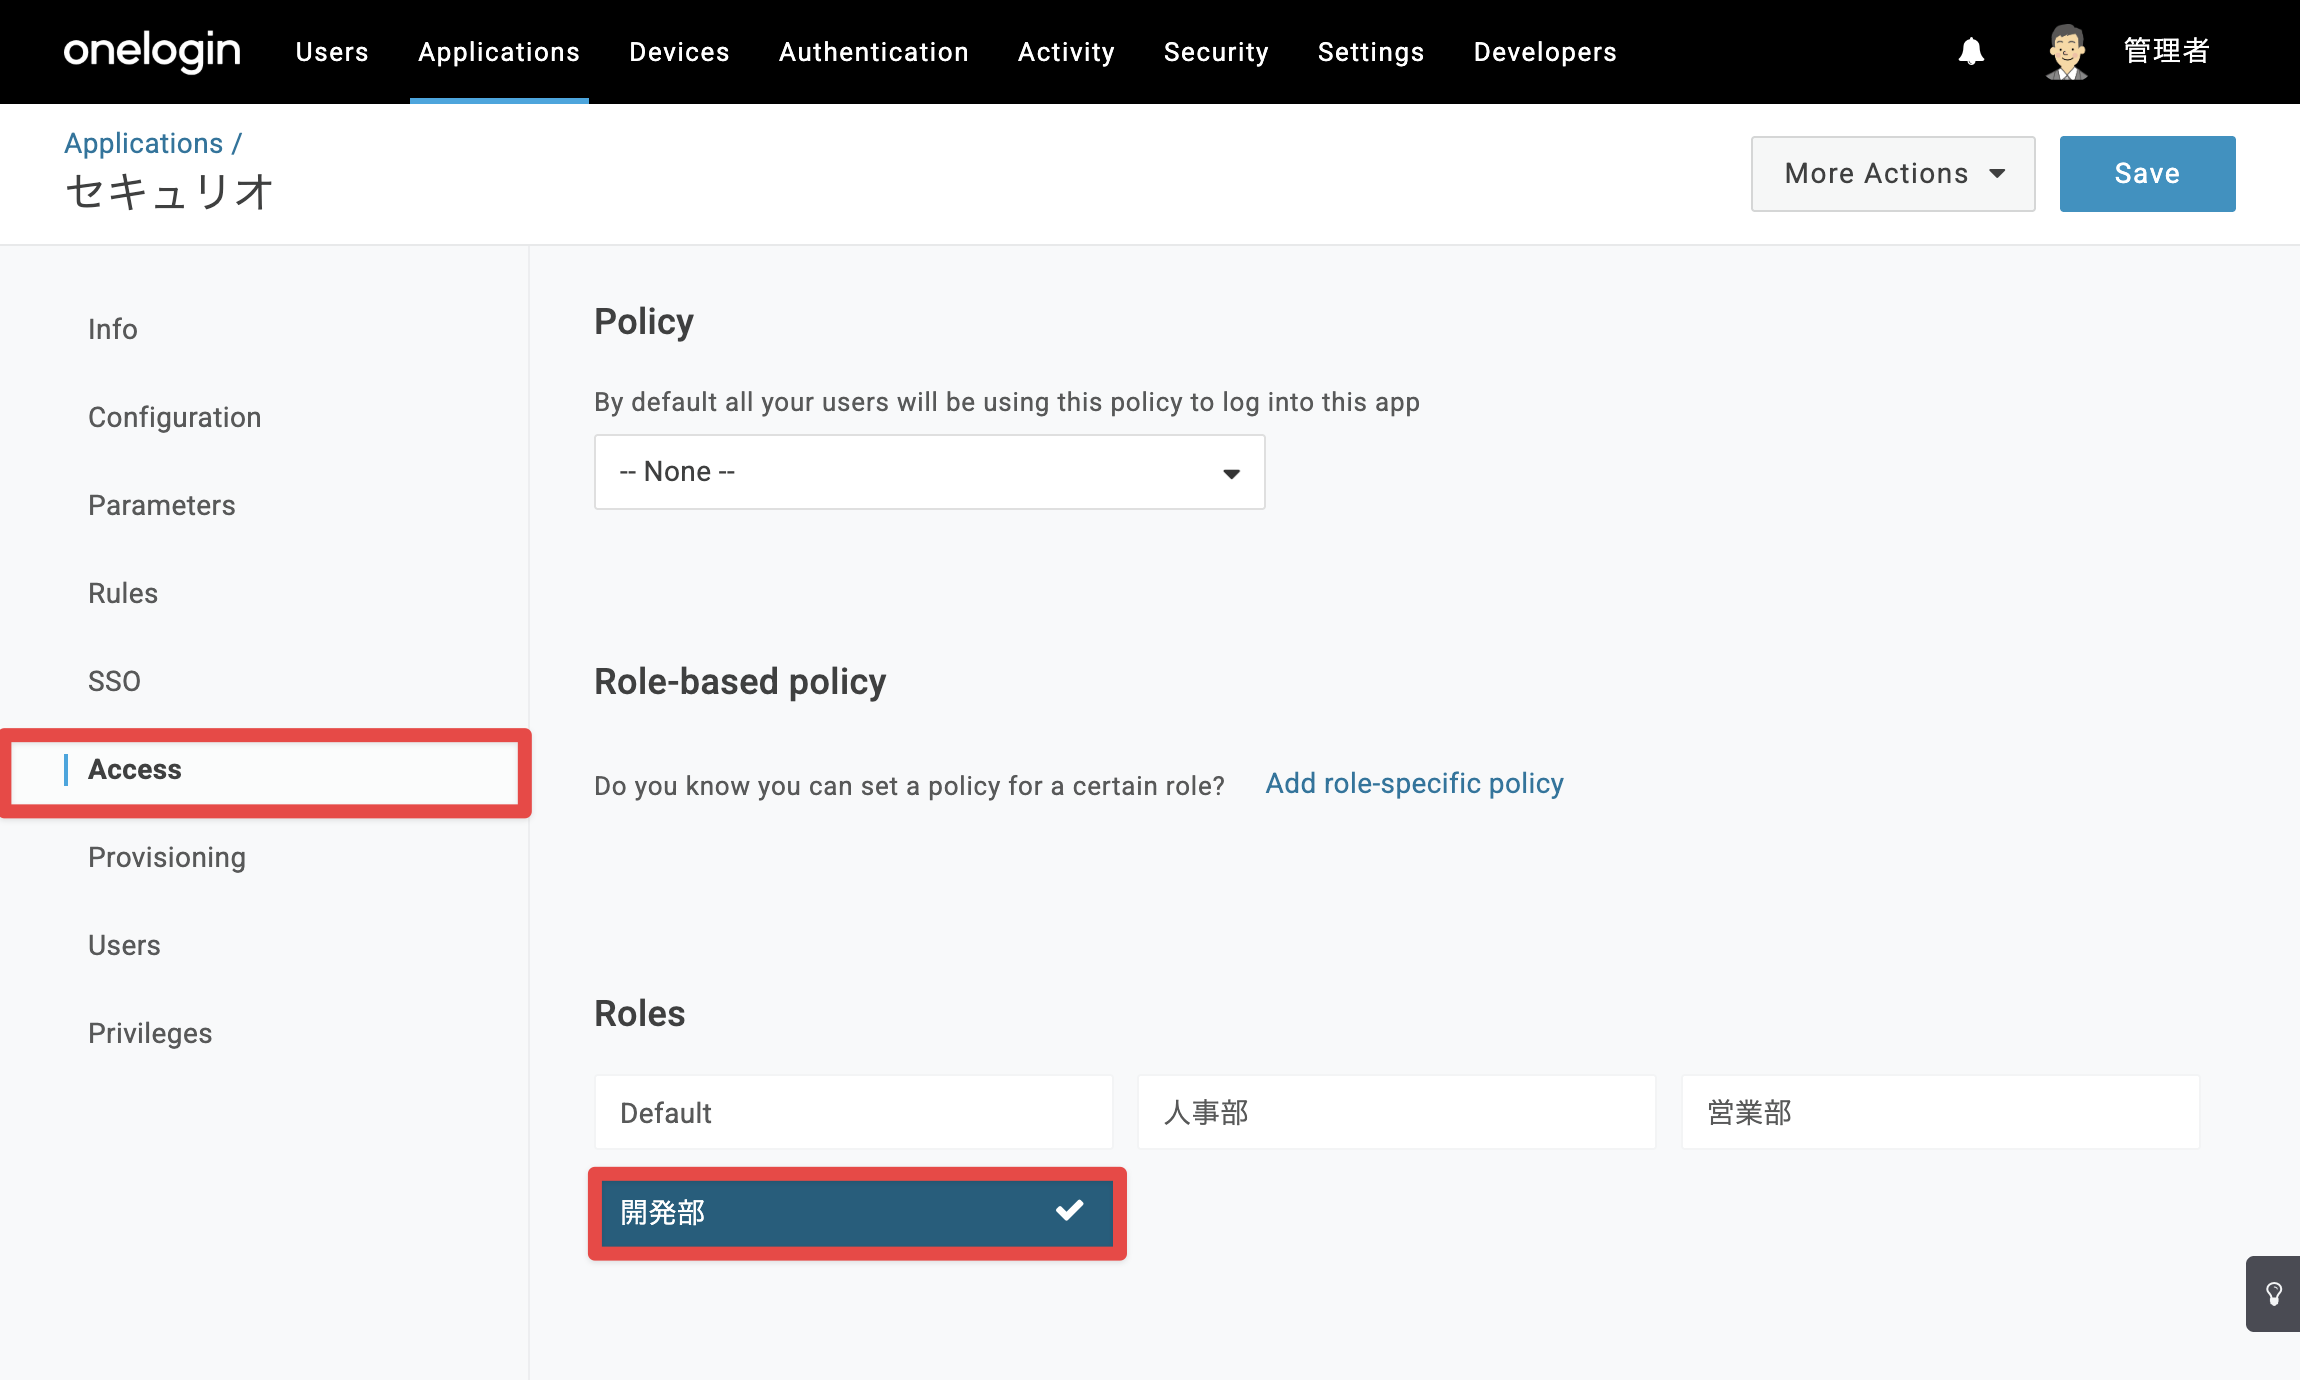Screen dimensions: 2300x1380
Task: Click the OneLogin logo
Action: coord(152,51)
